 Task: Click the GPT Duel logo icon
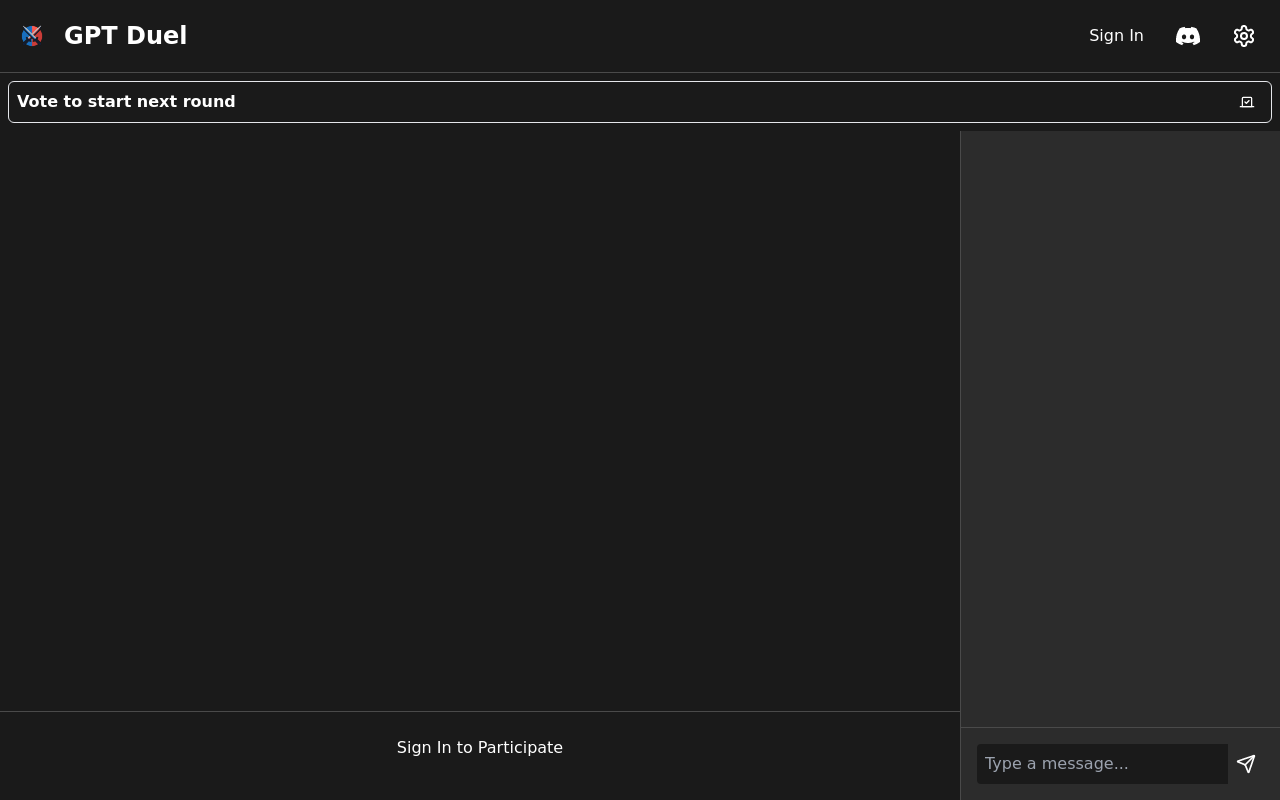click(32, 36)
